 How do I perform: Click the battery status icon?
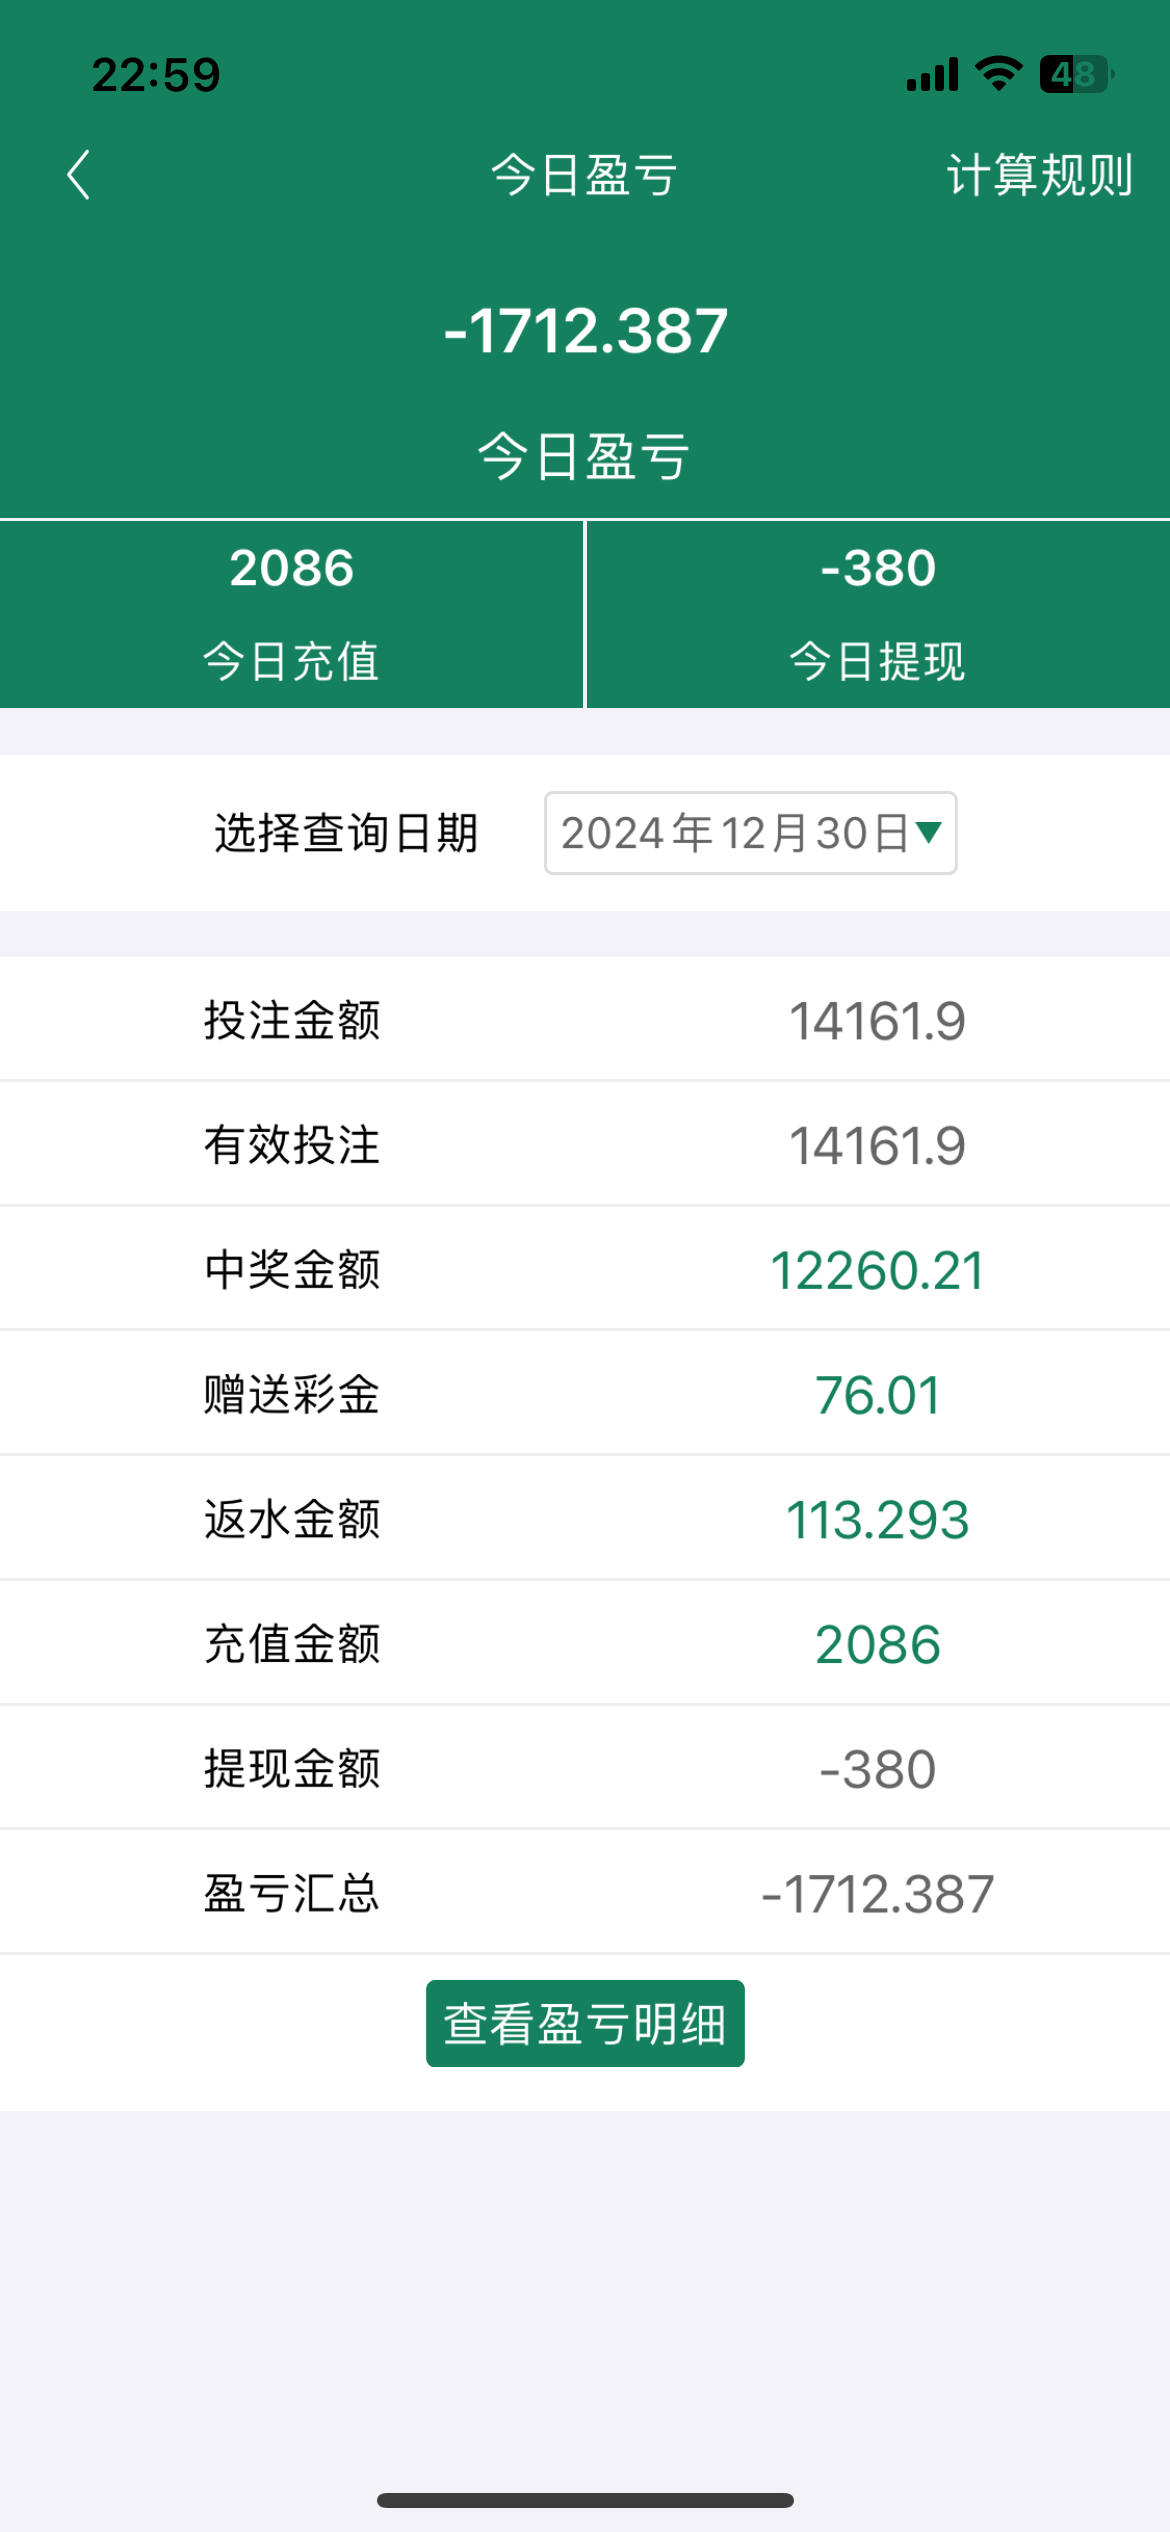pyautogui.click(x=1076, y=74)
